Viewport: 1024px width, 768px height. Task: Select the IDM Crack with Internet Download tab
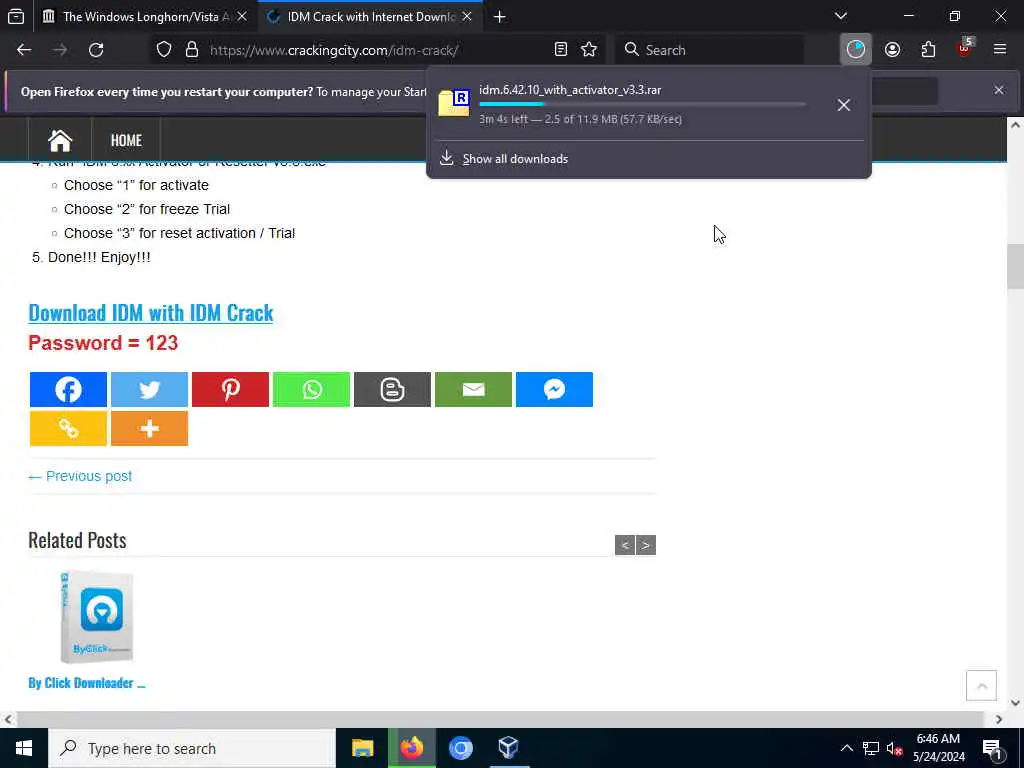coord(370,17)
